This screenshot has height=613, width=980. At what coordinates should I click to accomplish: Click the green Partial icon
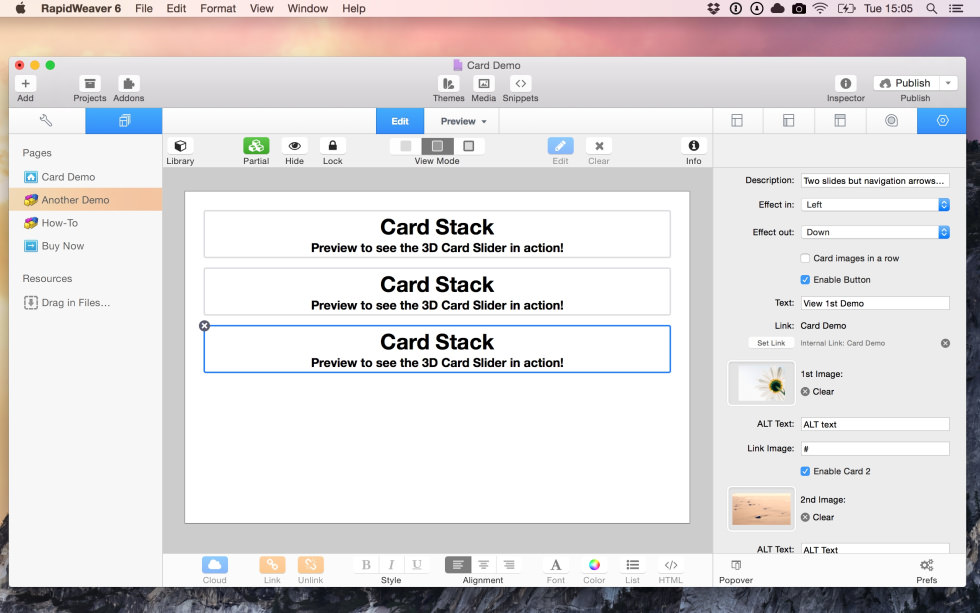click(256, 146)
